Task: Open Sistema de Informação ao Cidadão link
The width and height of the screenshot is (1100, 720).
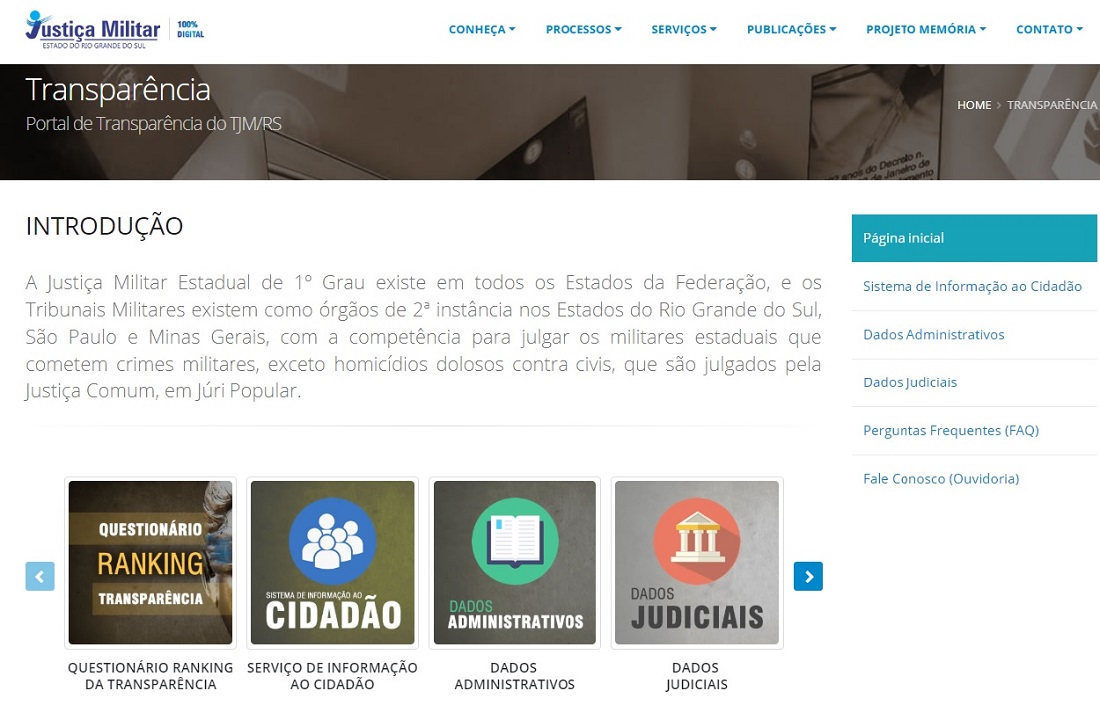Action: pos(972,286)
